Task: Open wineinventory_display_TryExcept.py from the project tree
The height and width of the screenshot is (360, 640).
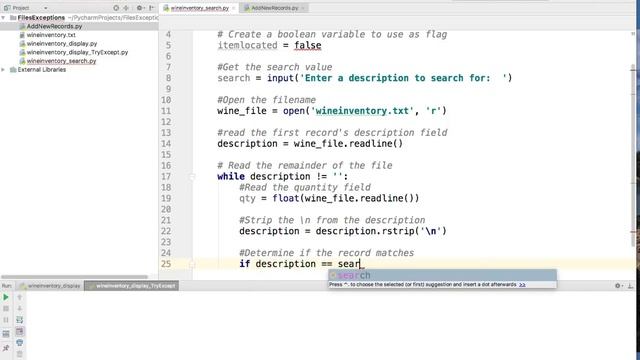Action: pyautogui.click(x=77, y=52)
